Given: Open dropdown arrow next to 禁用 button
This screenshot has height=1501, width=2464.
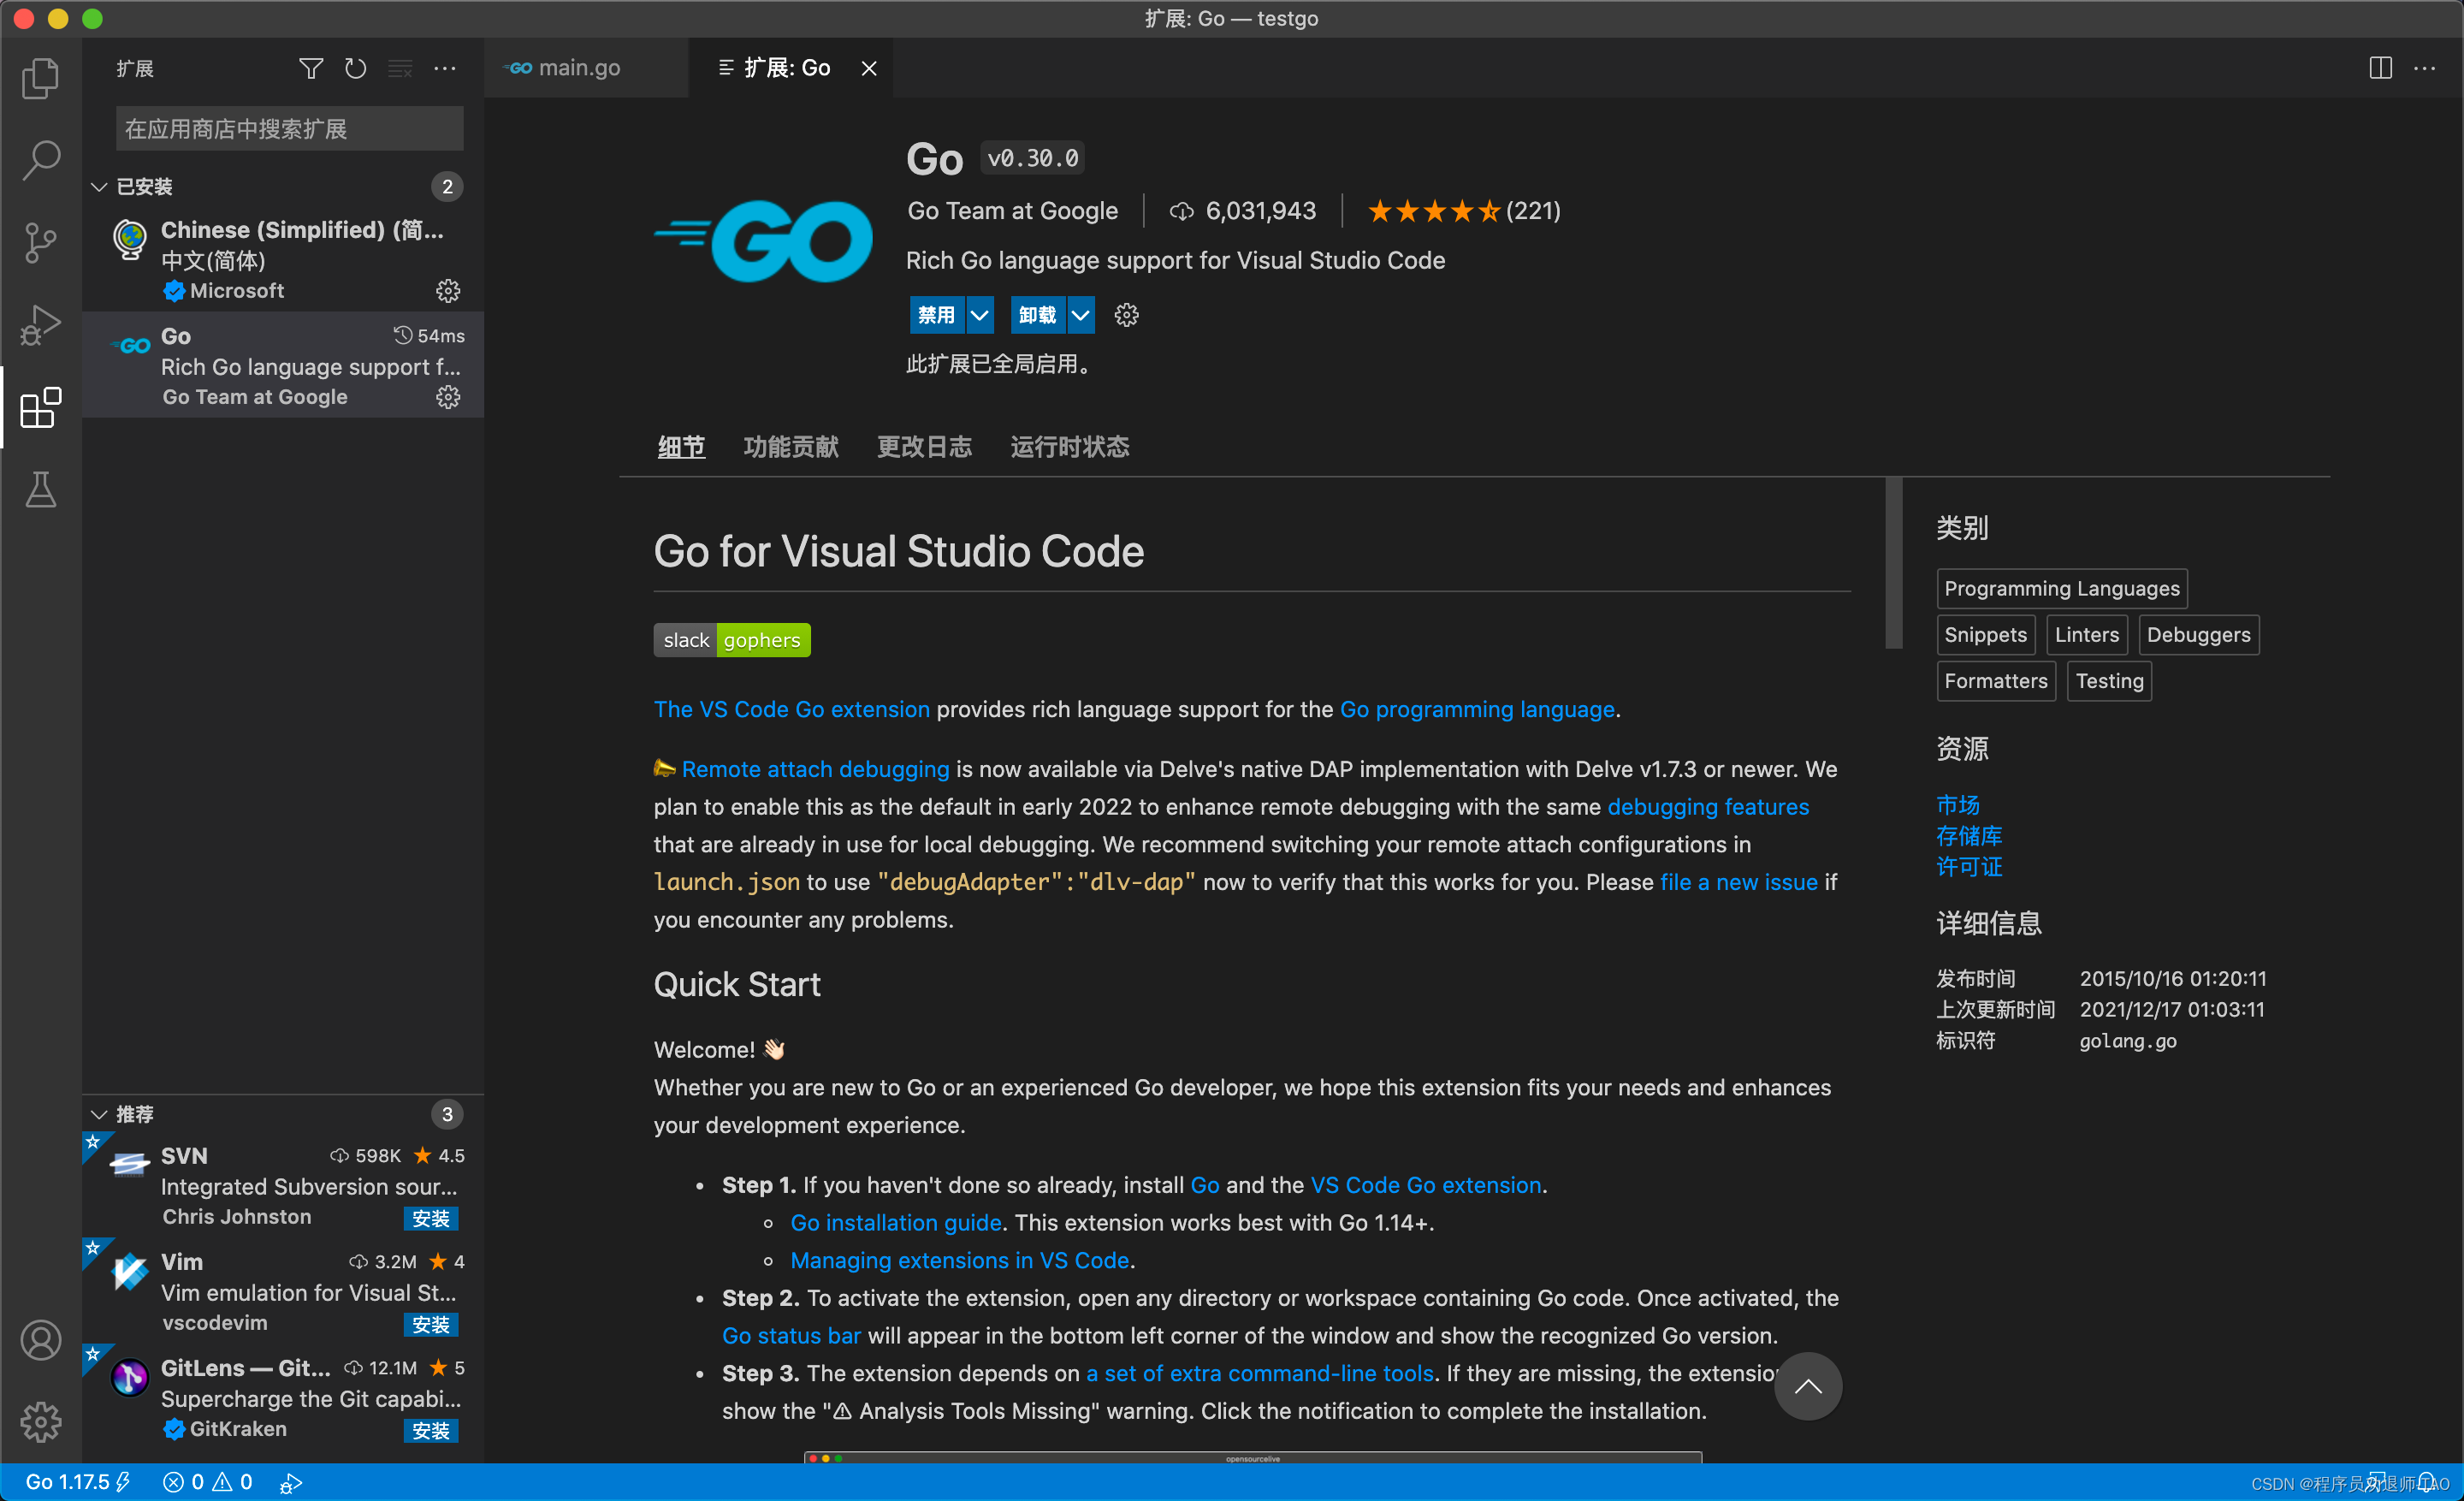Looking at the screenshot, I should [980, 315].
